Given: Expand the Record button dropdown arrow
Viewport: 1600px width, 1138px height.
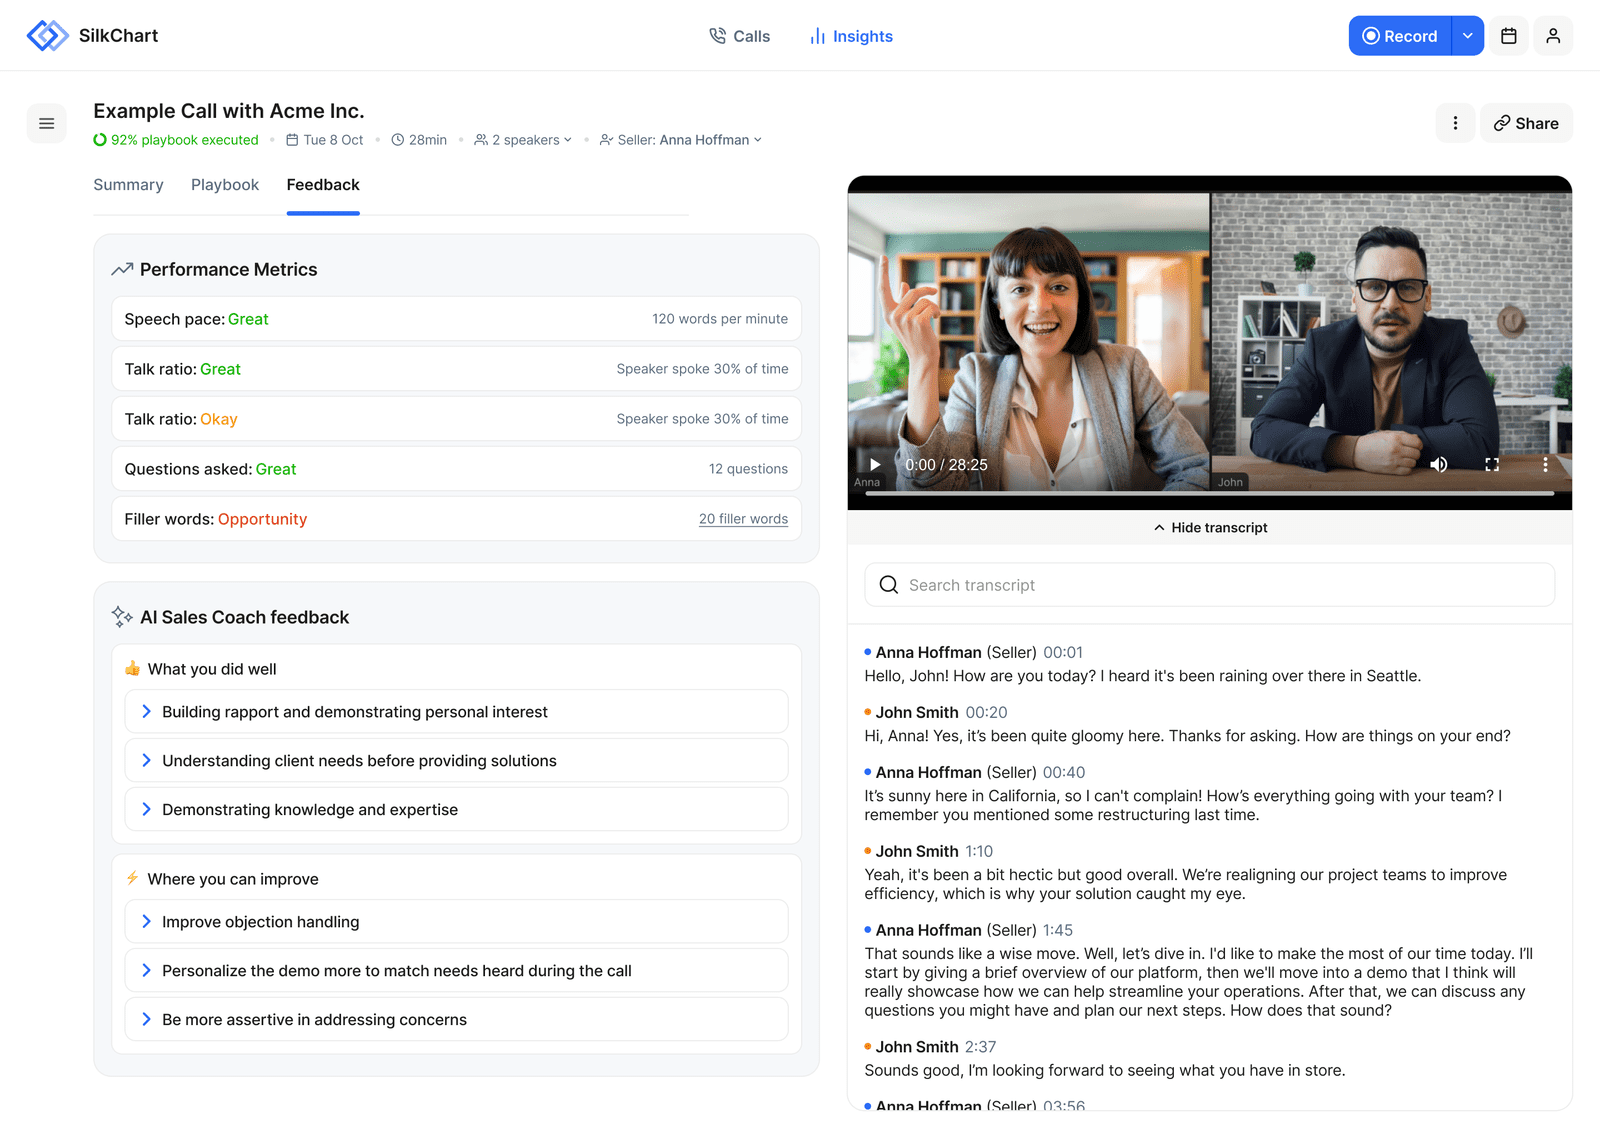Looking at the screenshot, I should point(1467,36).
